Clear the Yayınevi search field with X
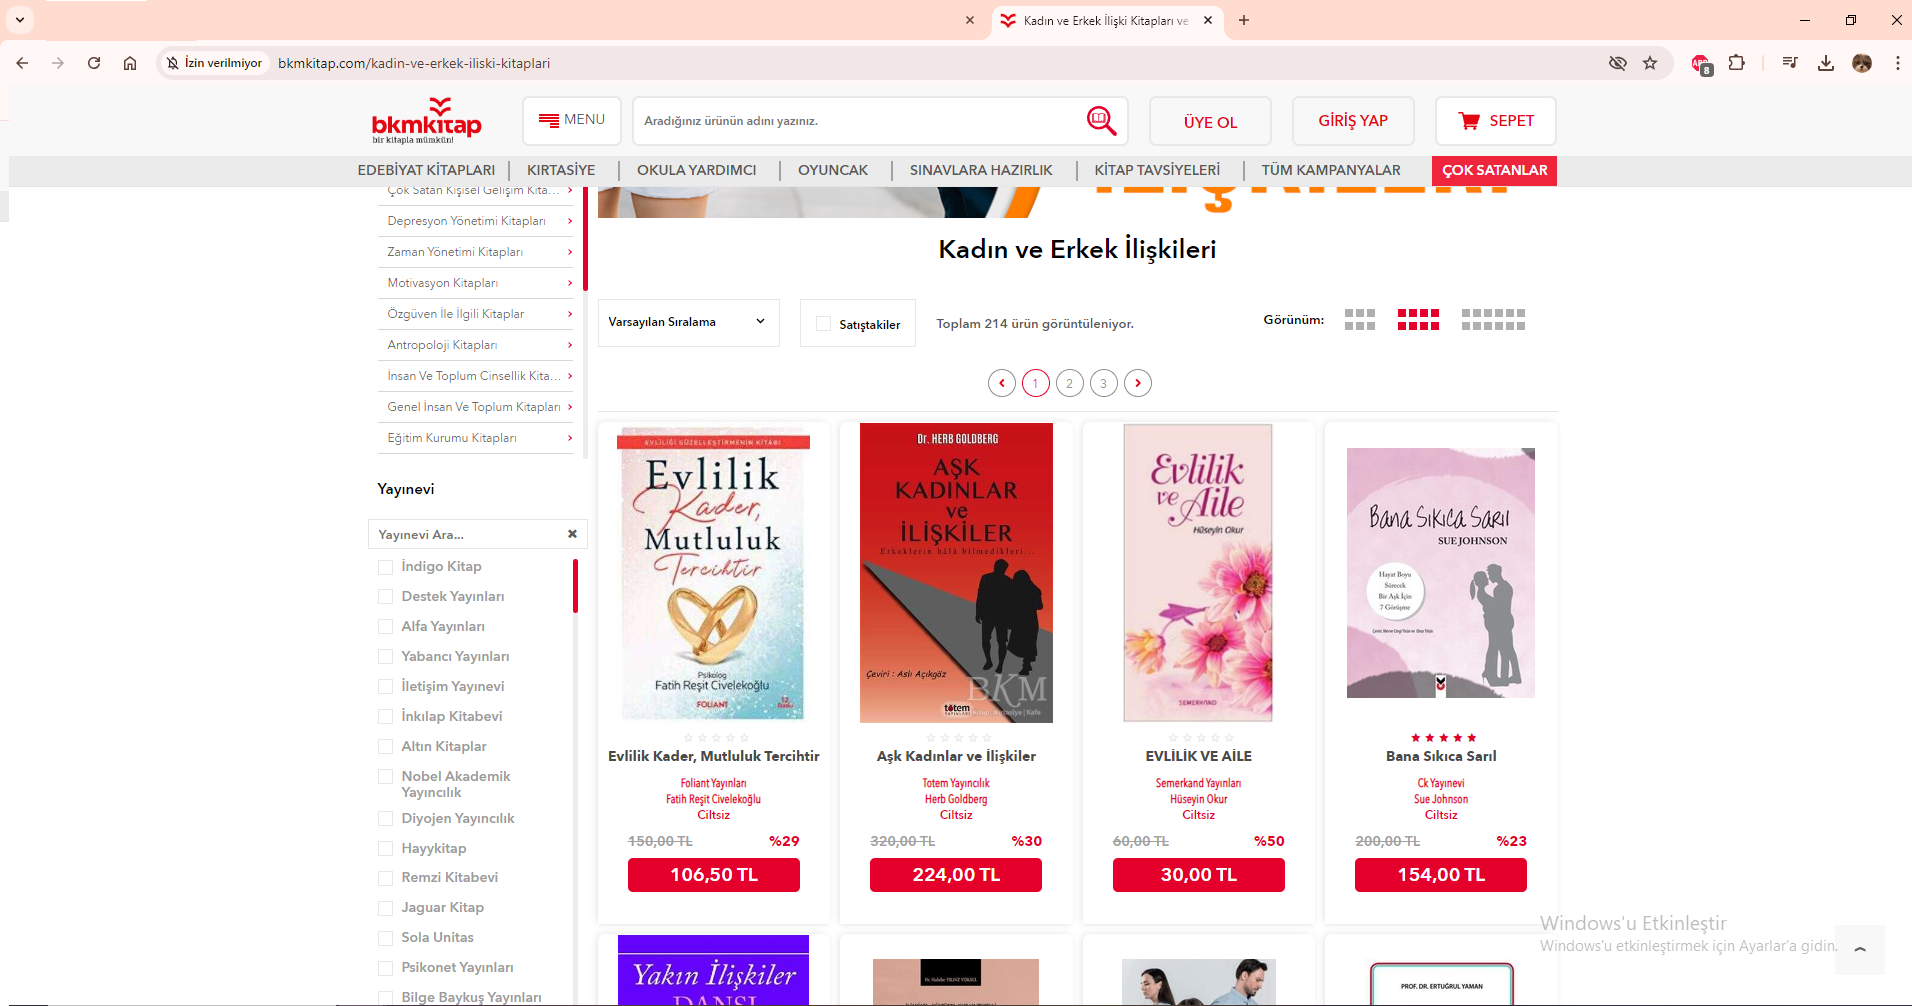Screen dimensions: 1912x1006 pos(572,534)
